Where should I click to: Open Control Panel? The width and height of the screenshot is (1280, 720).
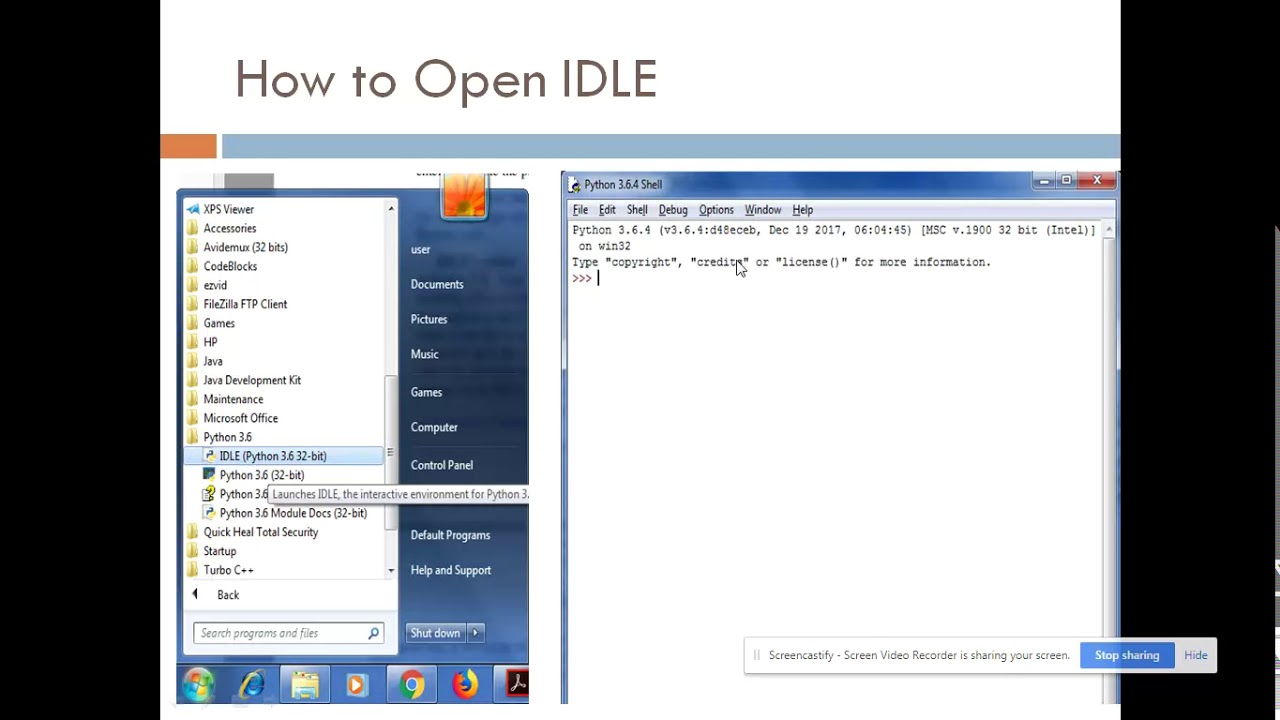click(x=442, y=465)
